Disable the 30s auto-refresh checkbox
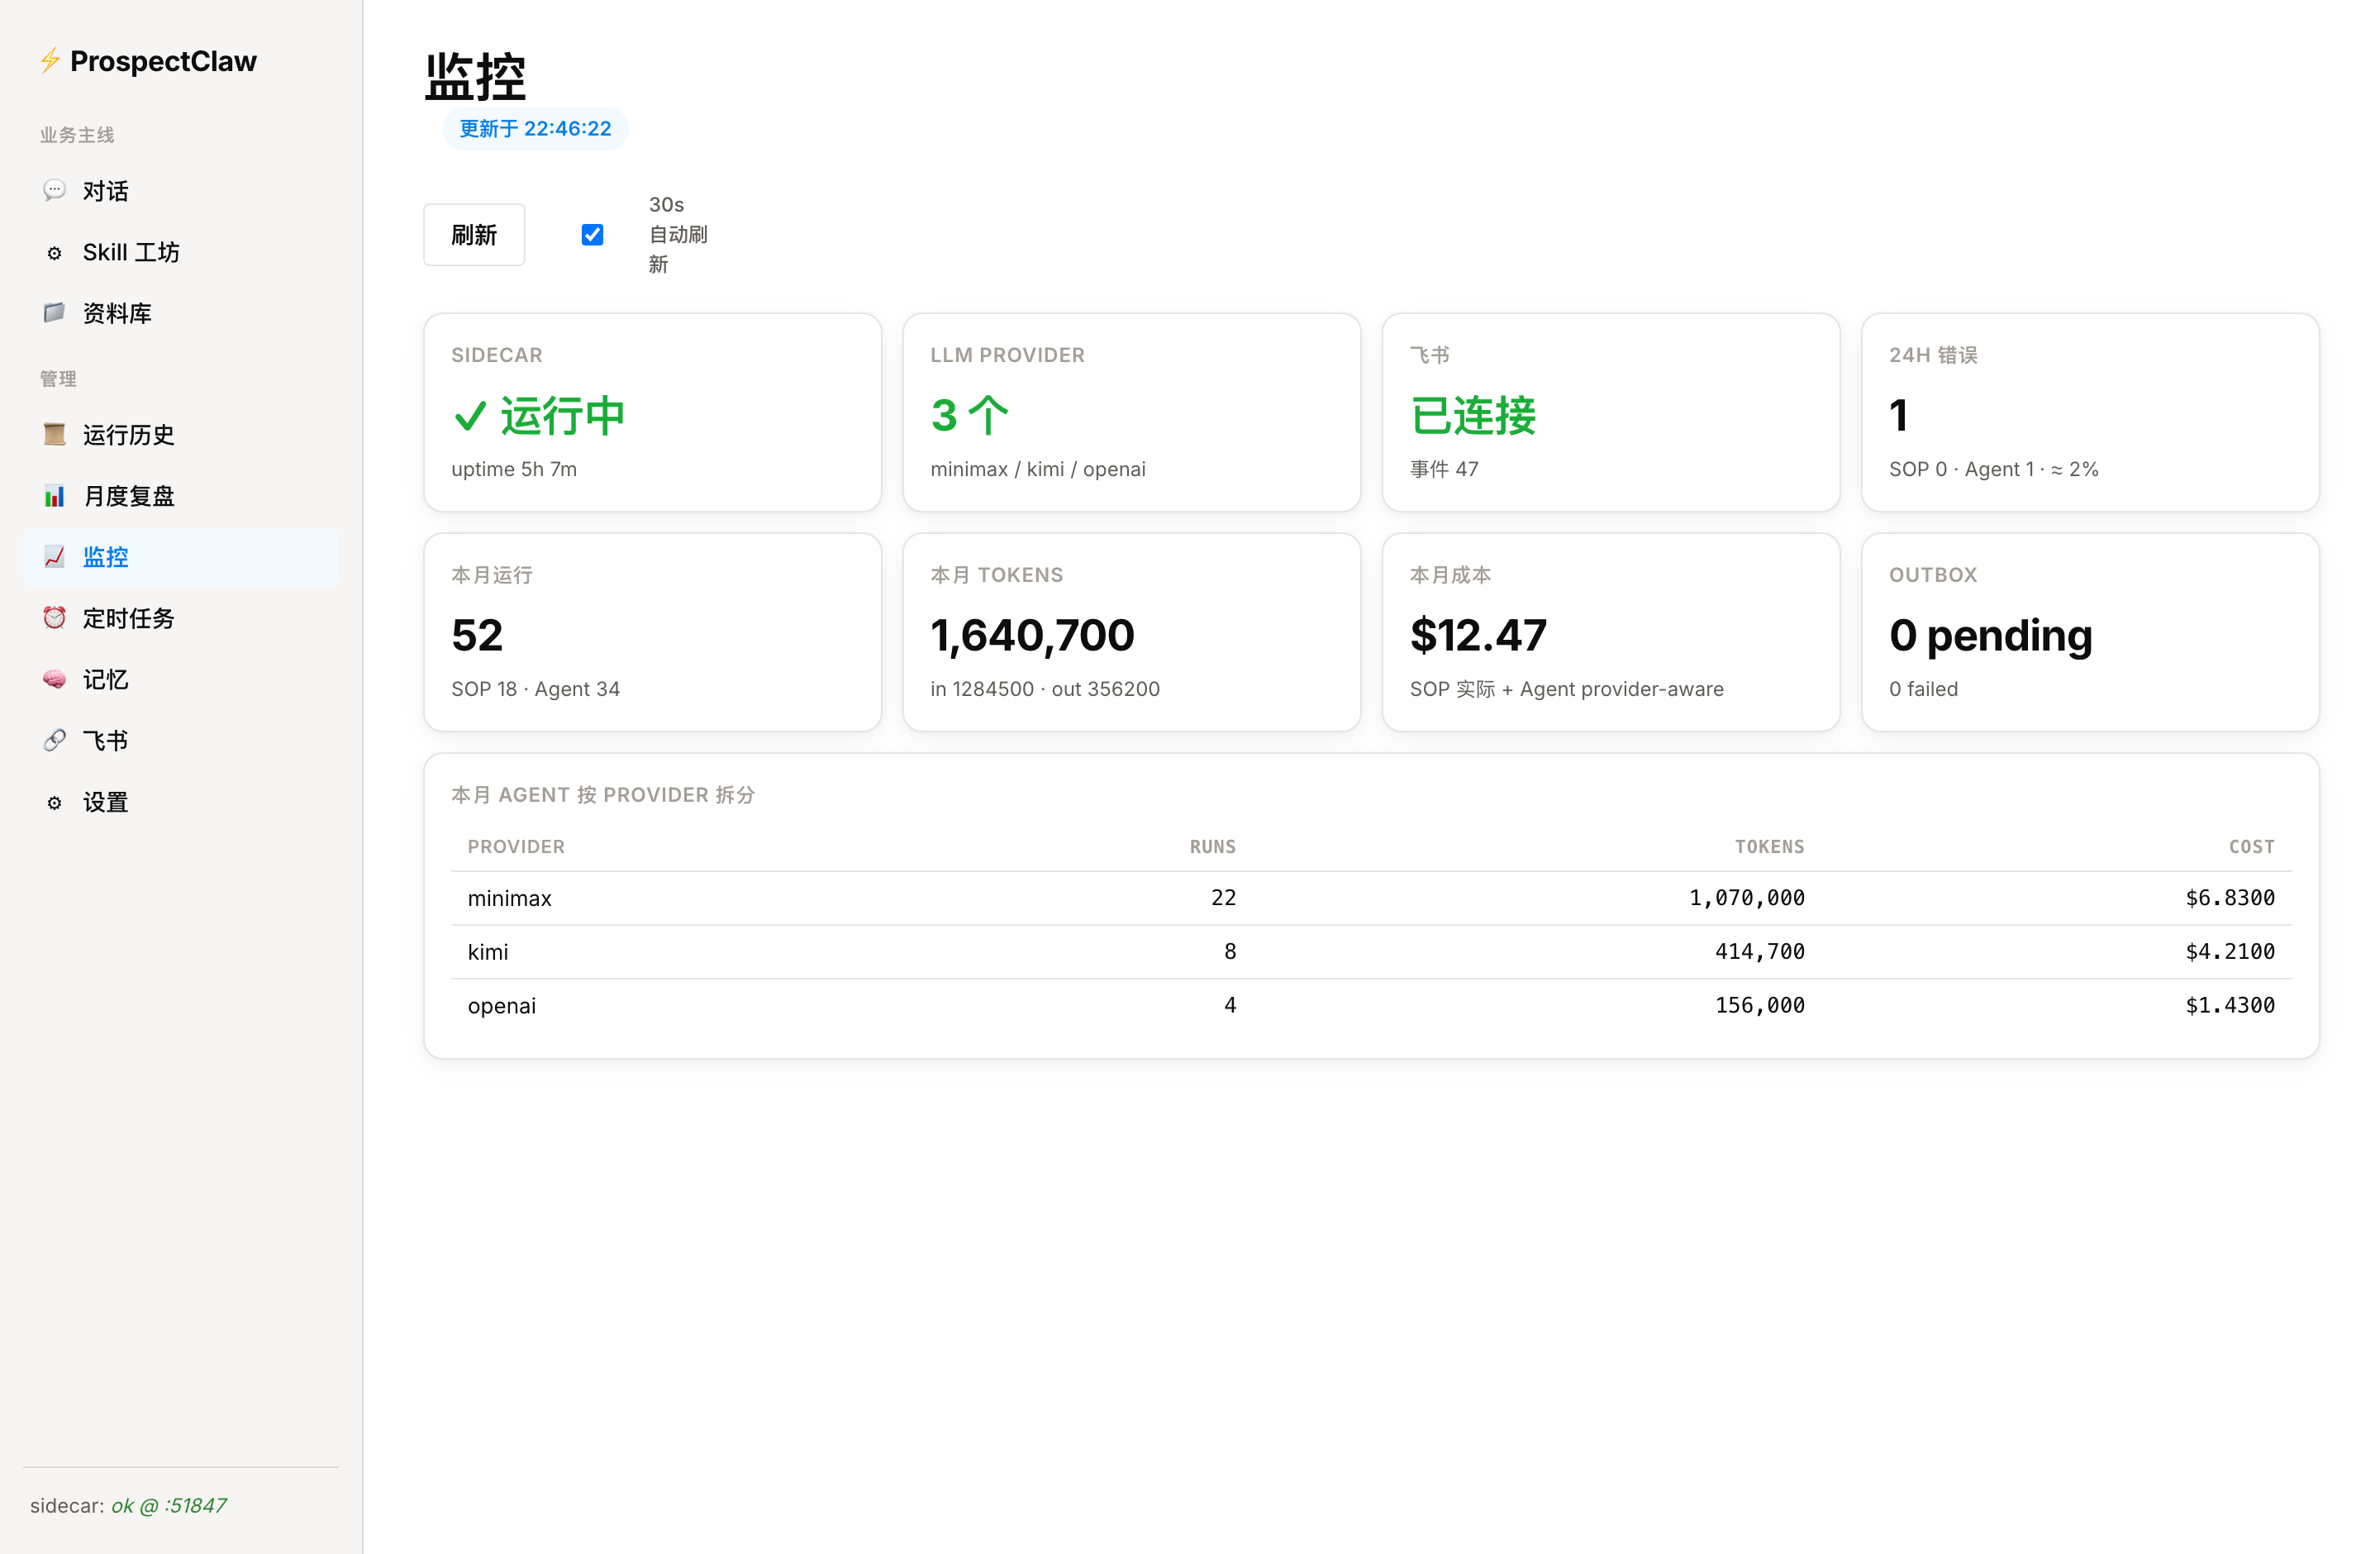The image size is (2380, 1554). (592, 234)
